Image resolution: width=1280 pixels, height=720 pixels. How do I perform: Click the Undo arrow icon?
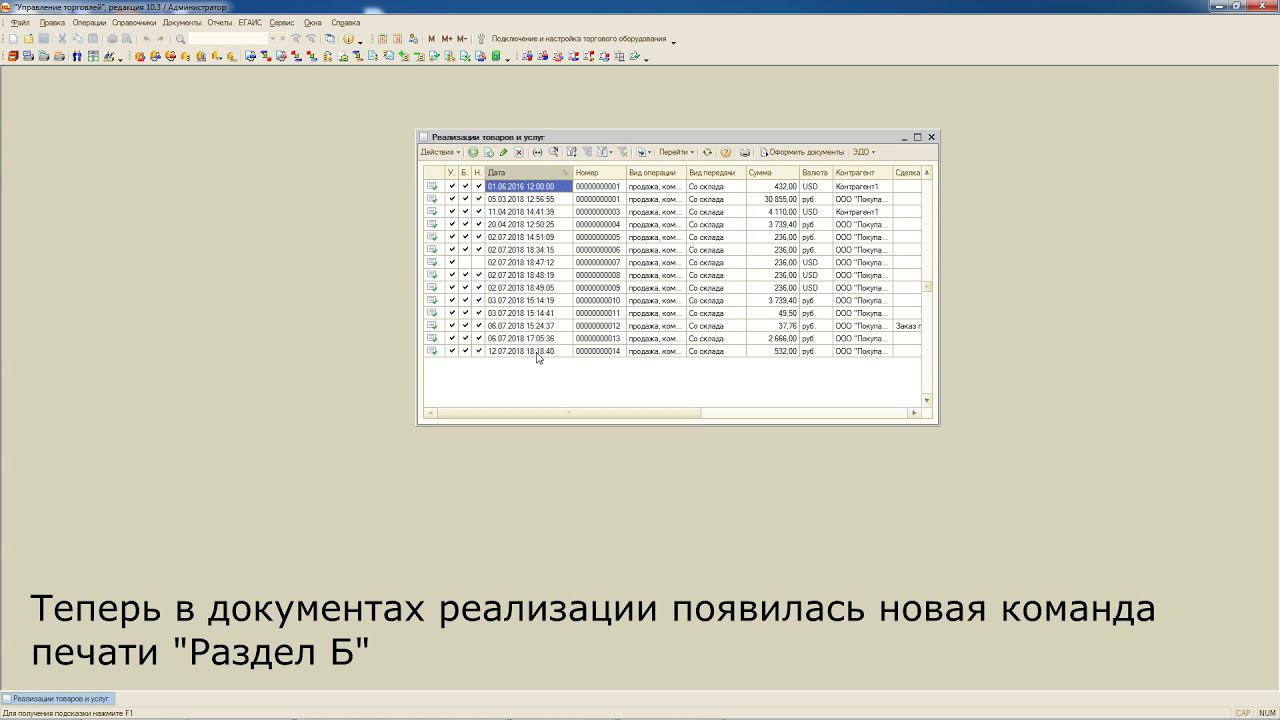point(146,39)
